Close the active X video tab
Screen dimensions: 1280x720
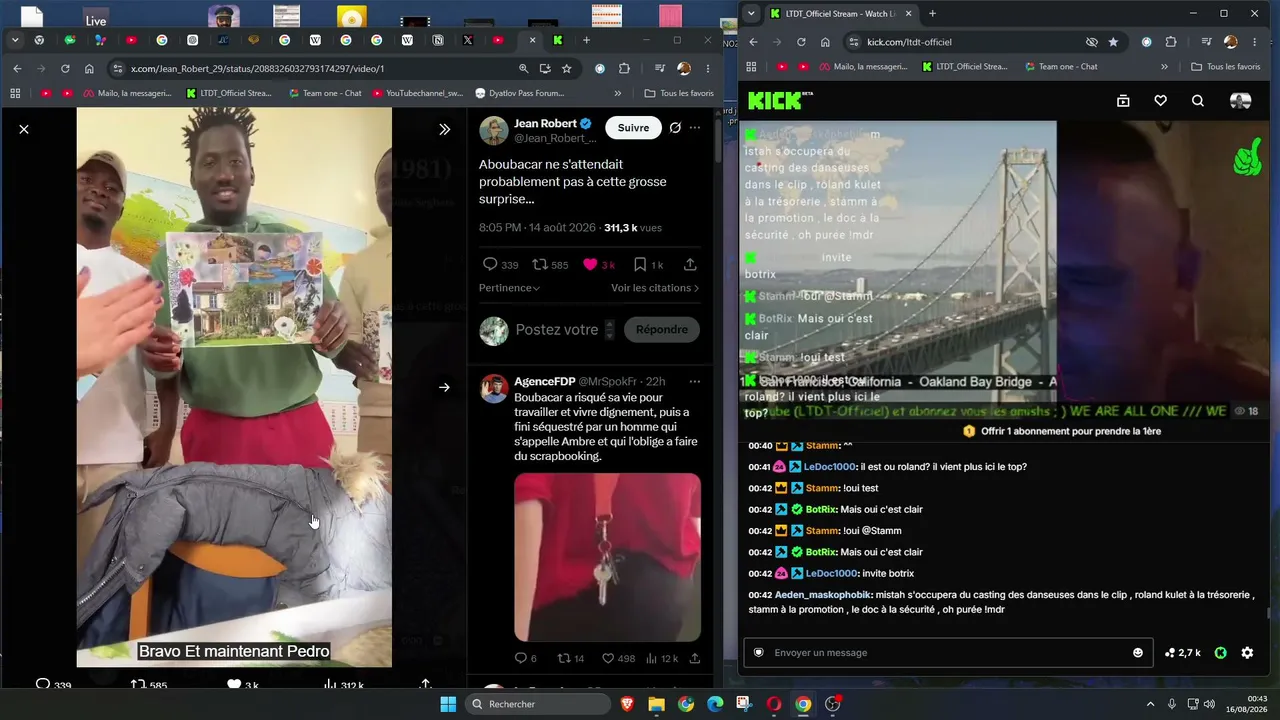pos(532,40)
